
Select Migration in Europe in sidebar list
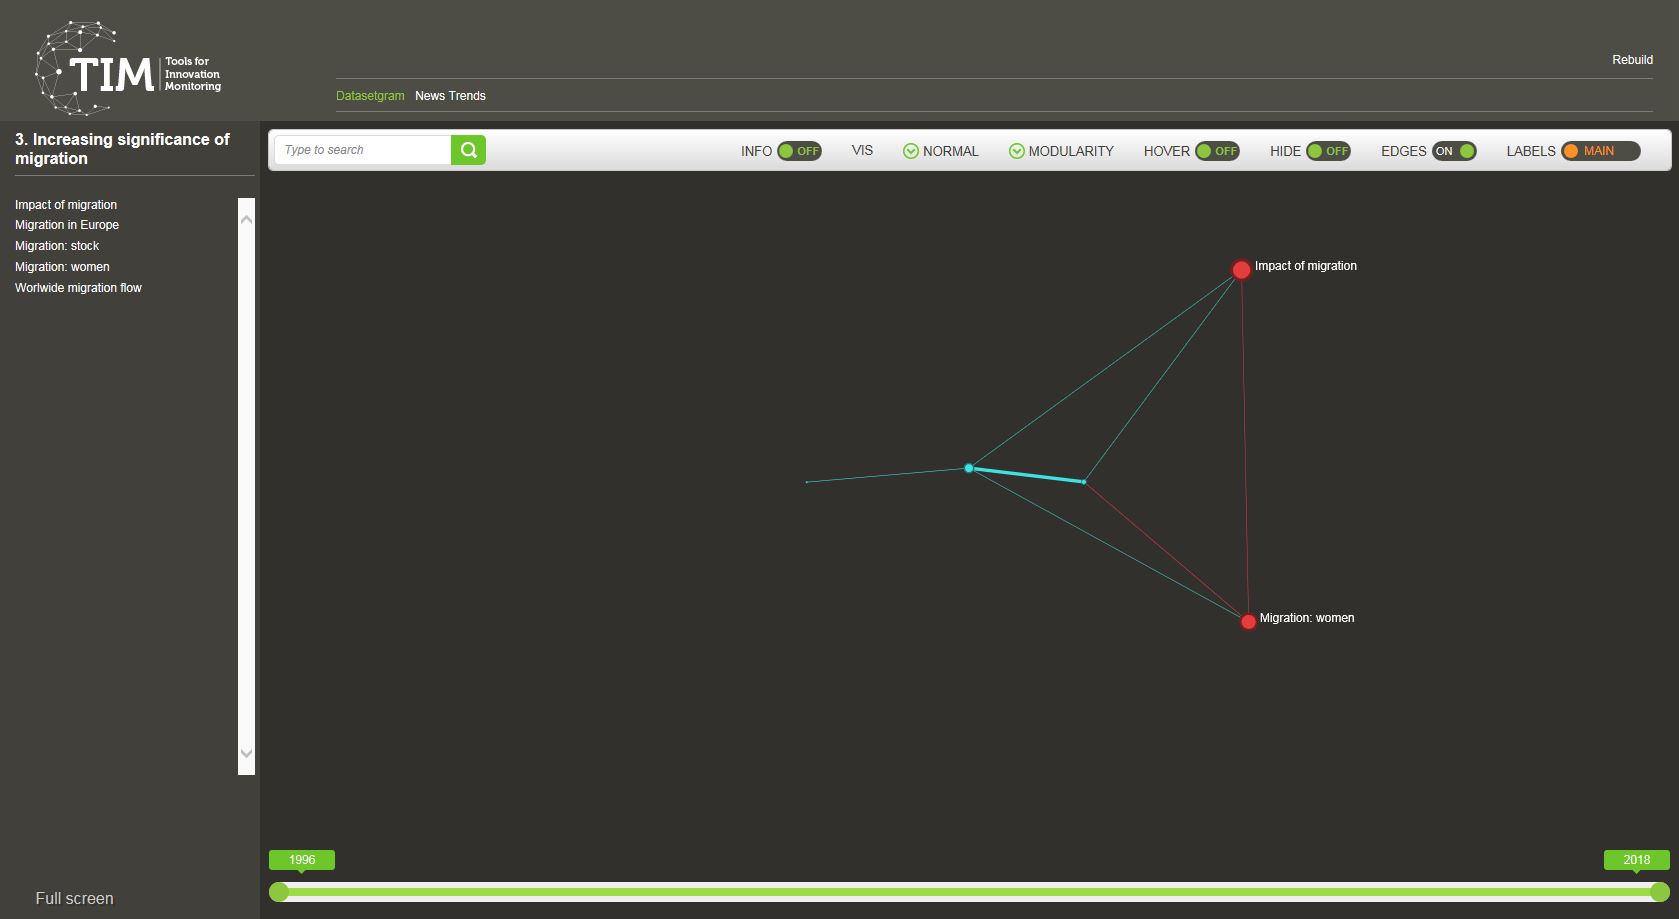click(67, 225)
